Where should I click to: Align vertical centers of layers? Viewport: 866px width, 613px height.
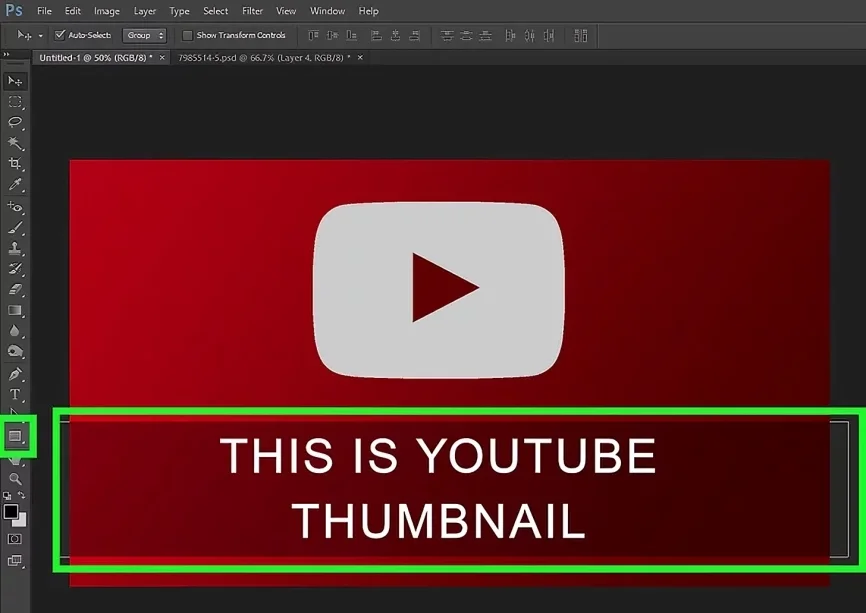[x=332, y=36]
